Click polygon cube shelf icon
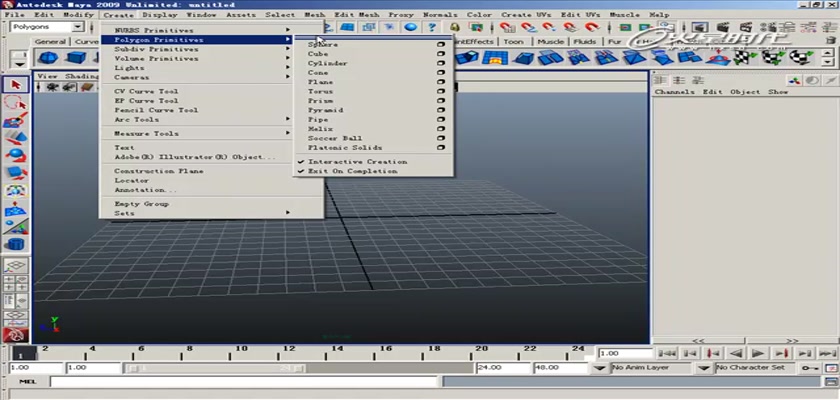 pos(76,57)
